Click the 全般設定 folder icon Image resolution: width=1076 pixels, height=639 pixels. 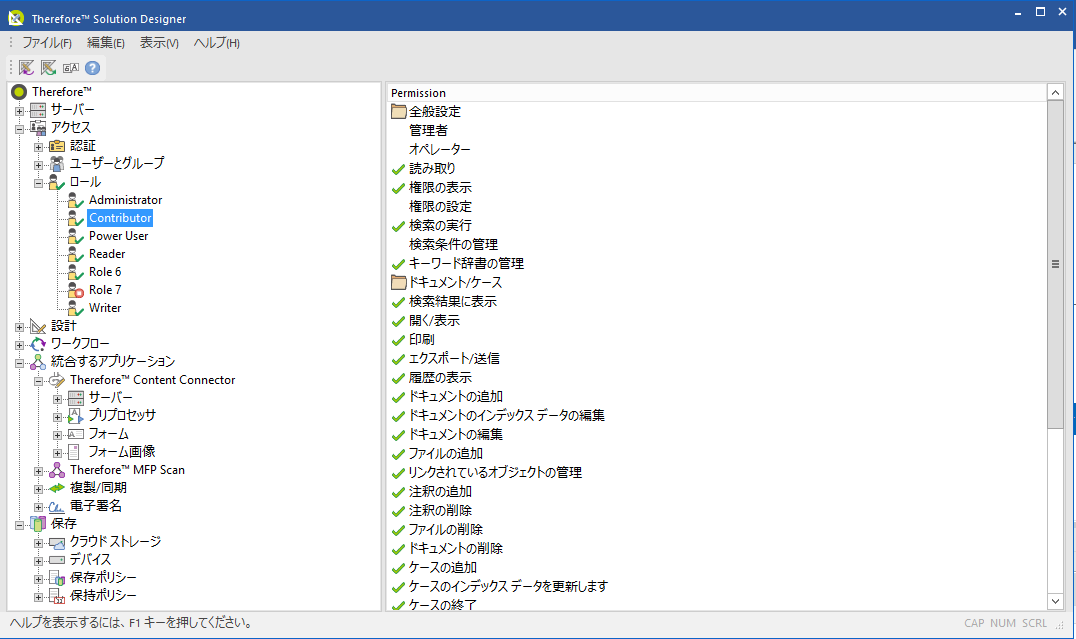coord(399,111)
